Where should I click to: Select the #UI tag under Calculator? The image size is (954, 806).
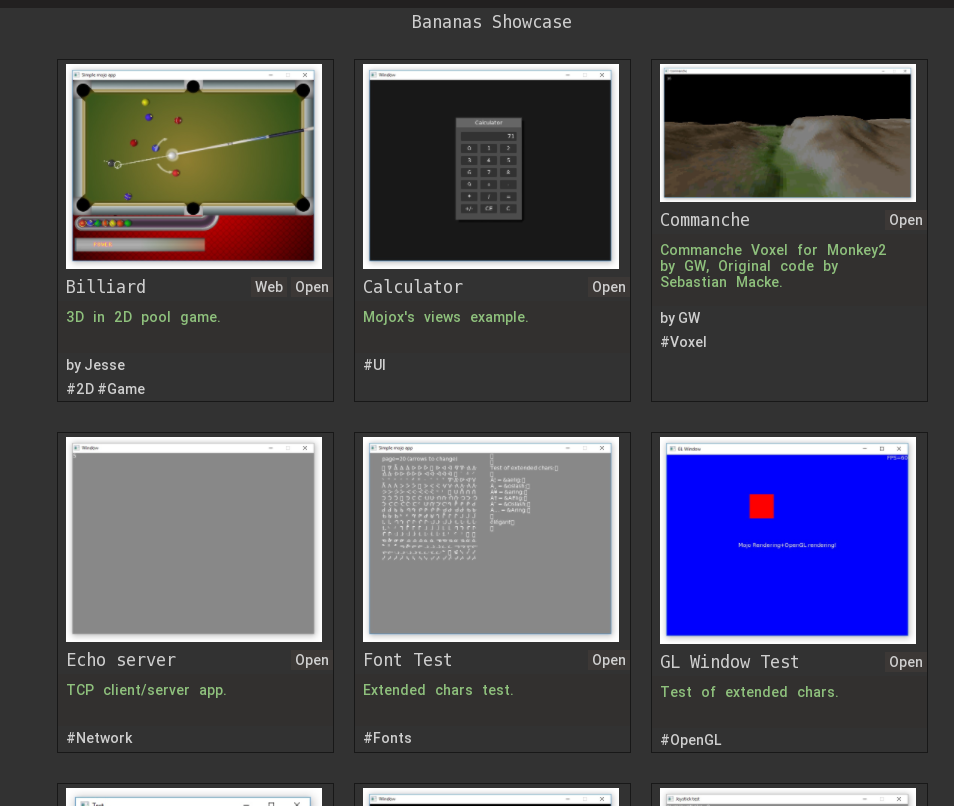[x=374, y=365]
